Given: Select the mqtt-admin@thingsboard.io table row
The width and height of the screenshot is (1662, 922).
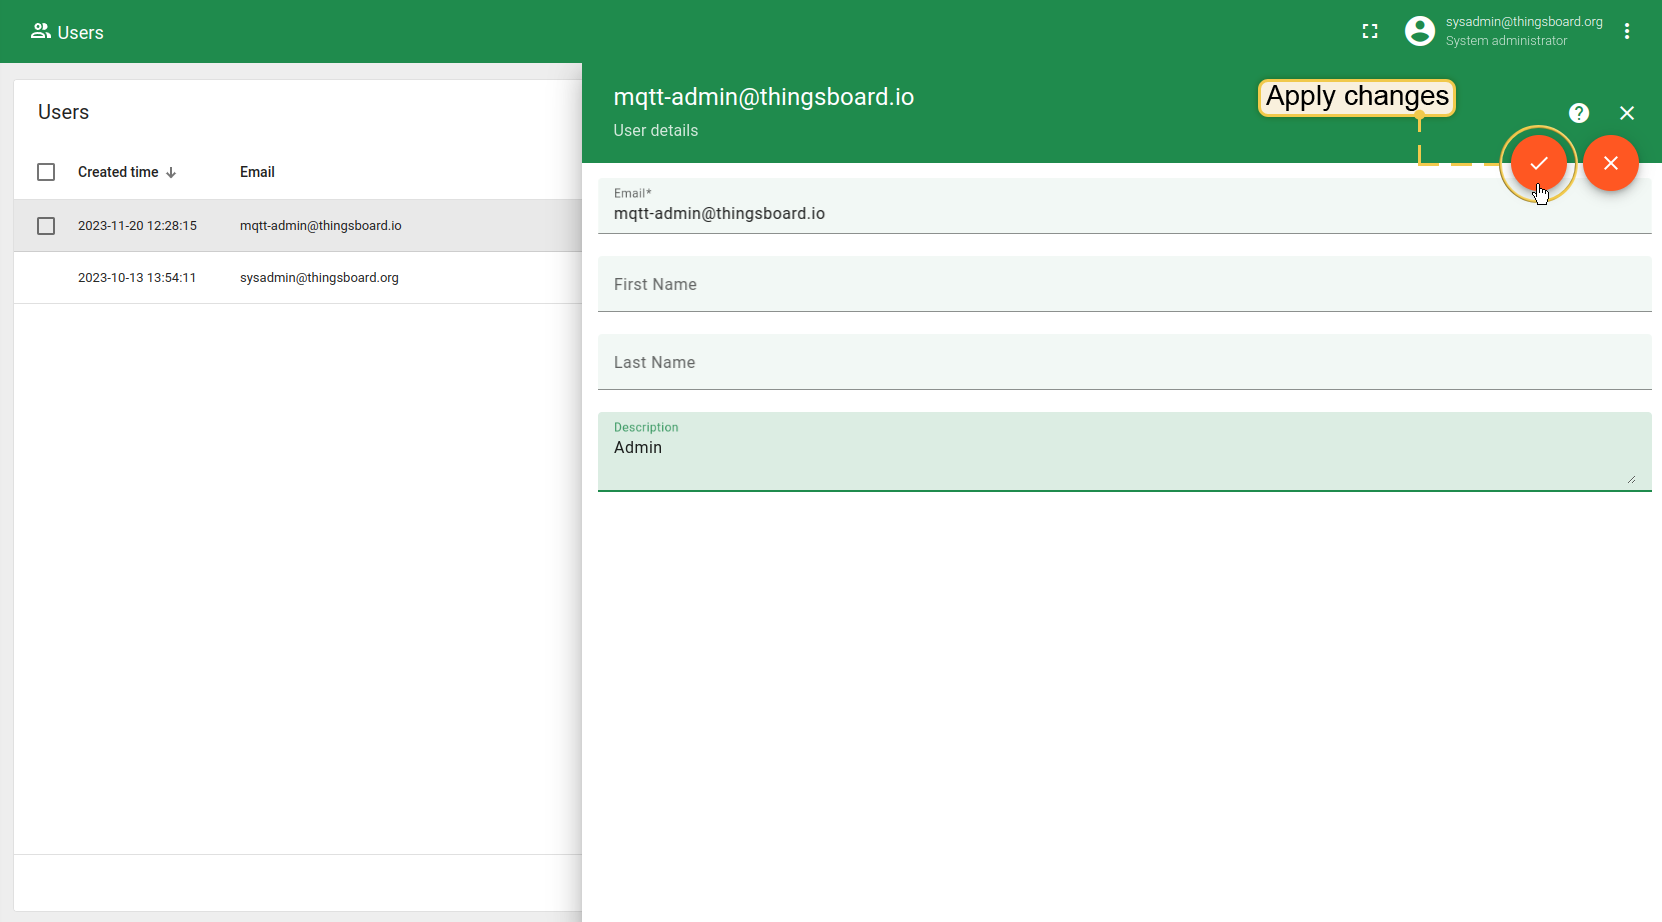Looking at the screenshot, I should [x=320, y=226].
